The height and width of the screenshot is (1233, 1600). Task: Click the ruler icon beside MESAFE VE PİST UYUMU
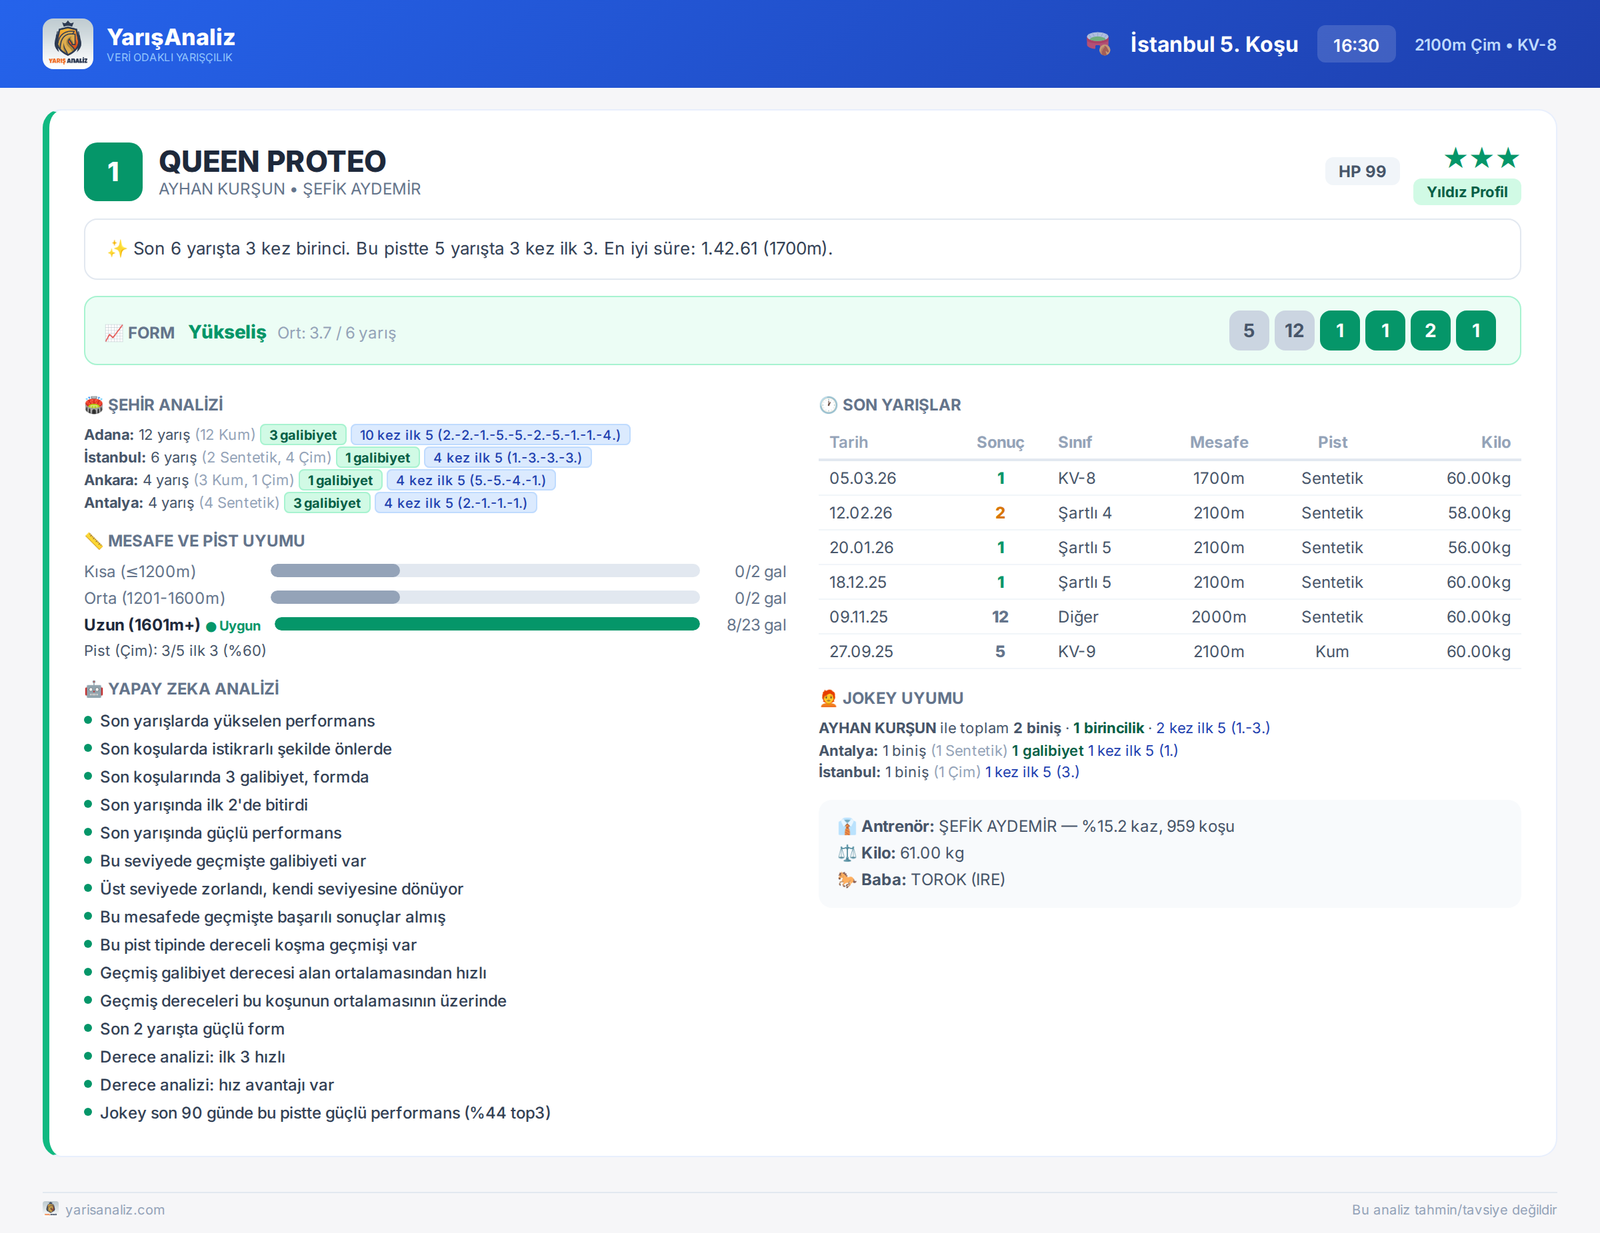tap(94, 541)
